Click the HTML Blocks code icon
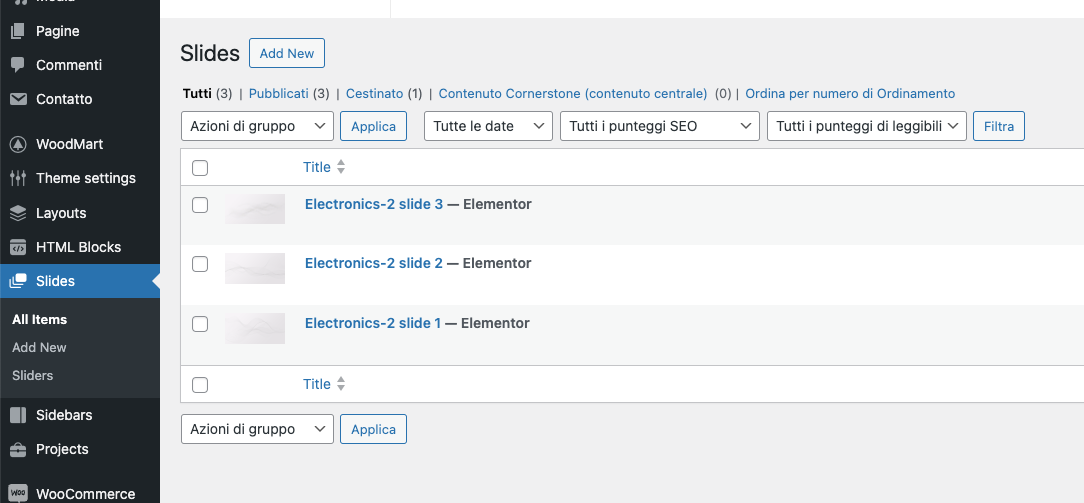1084x503 pixels. coord(18,247)
